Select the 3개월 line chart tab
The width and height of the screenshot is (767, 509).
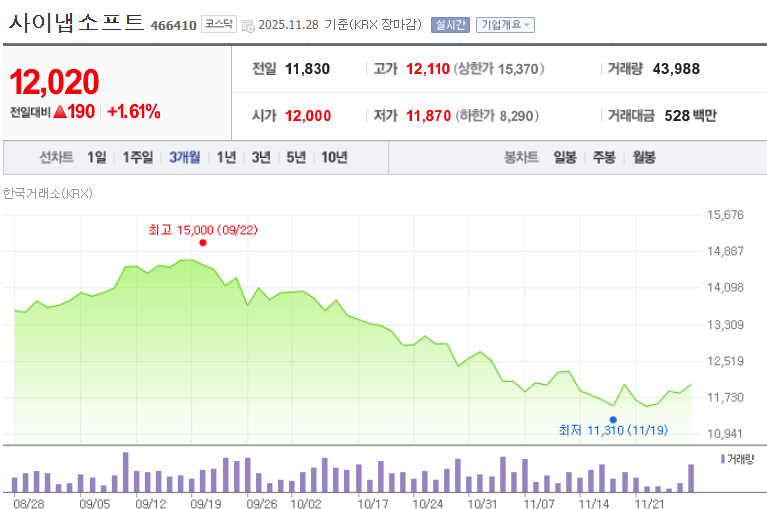click(185, 157)
